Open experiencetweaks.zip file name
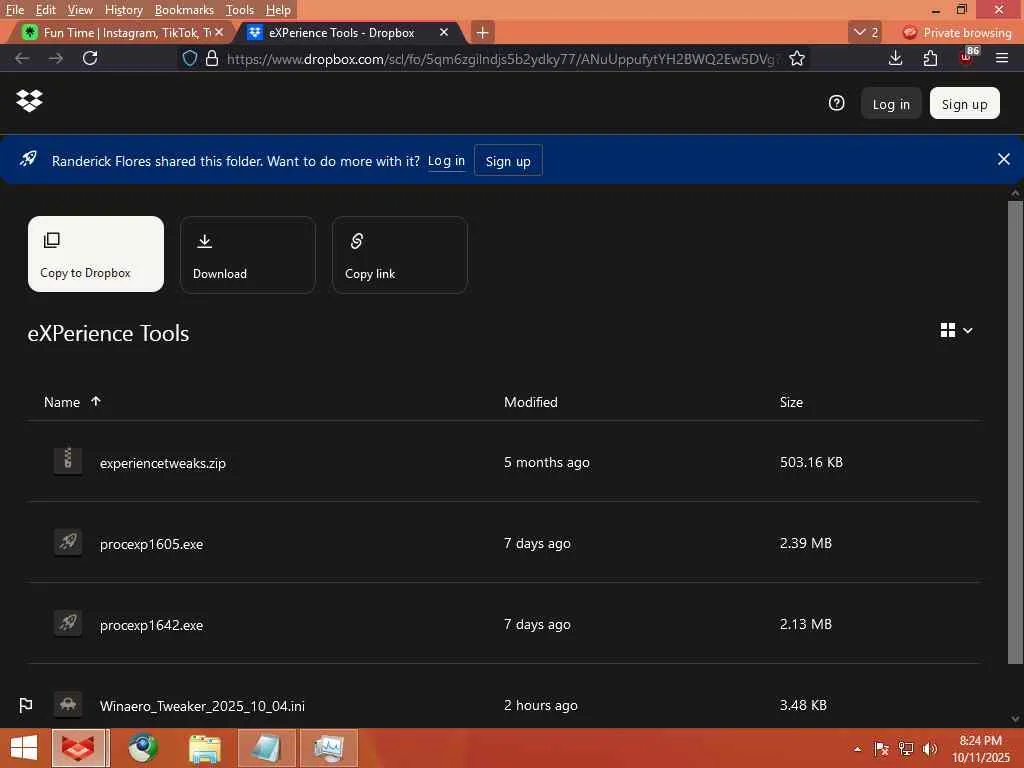1024x768 pixels. (163, 463)
